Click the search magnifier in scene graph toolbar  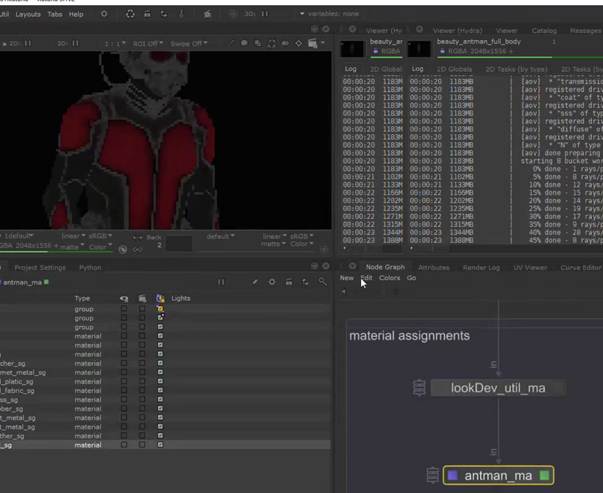pos(322,283)
